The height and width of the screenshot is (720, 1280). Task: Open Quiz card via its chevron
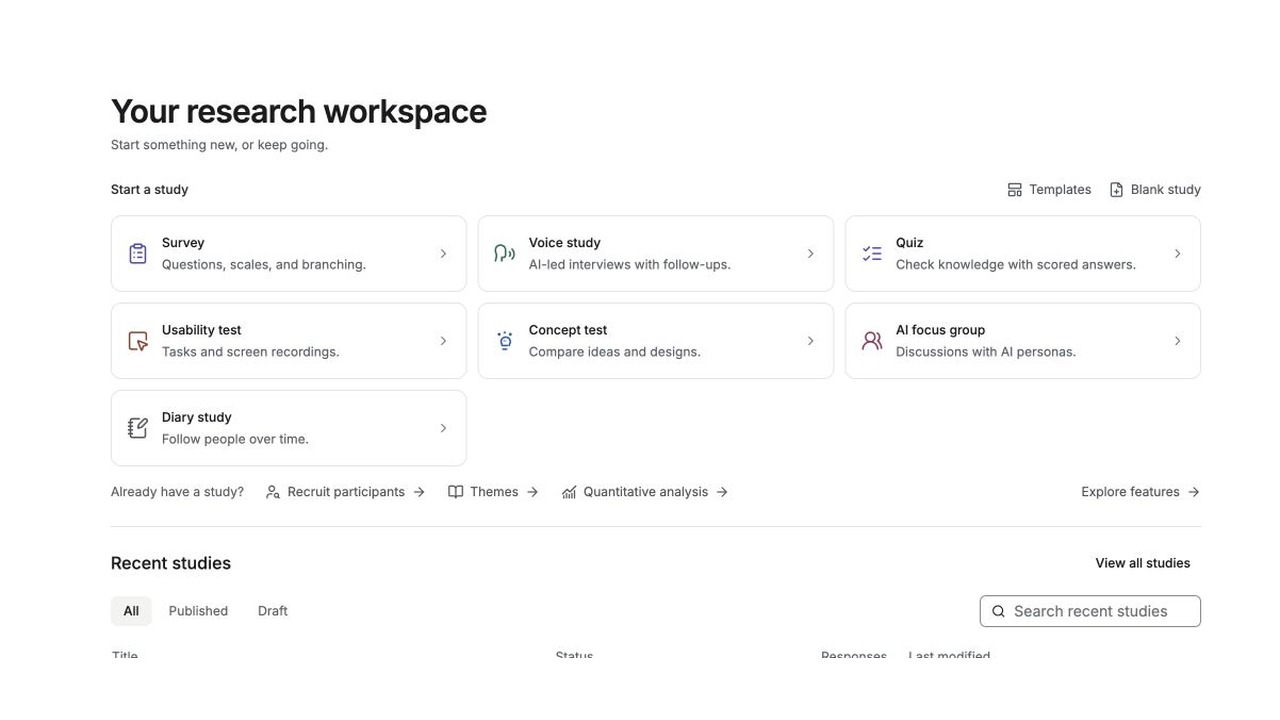(1177, 254)
